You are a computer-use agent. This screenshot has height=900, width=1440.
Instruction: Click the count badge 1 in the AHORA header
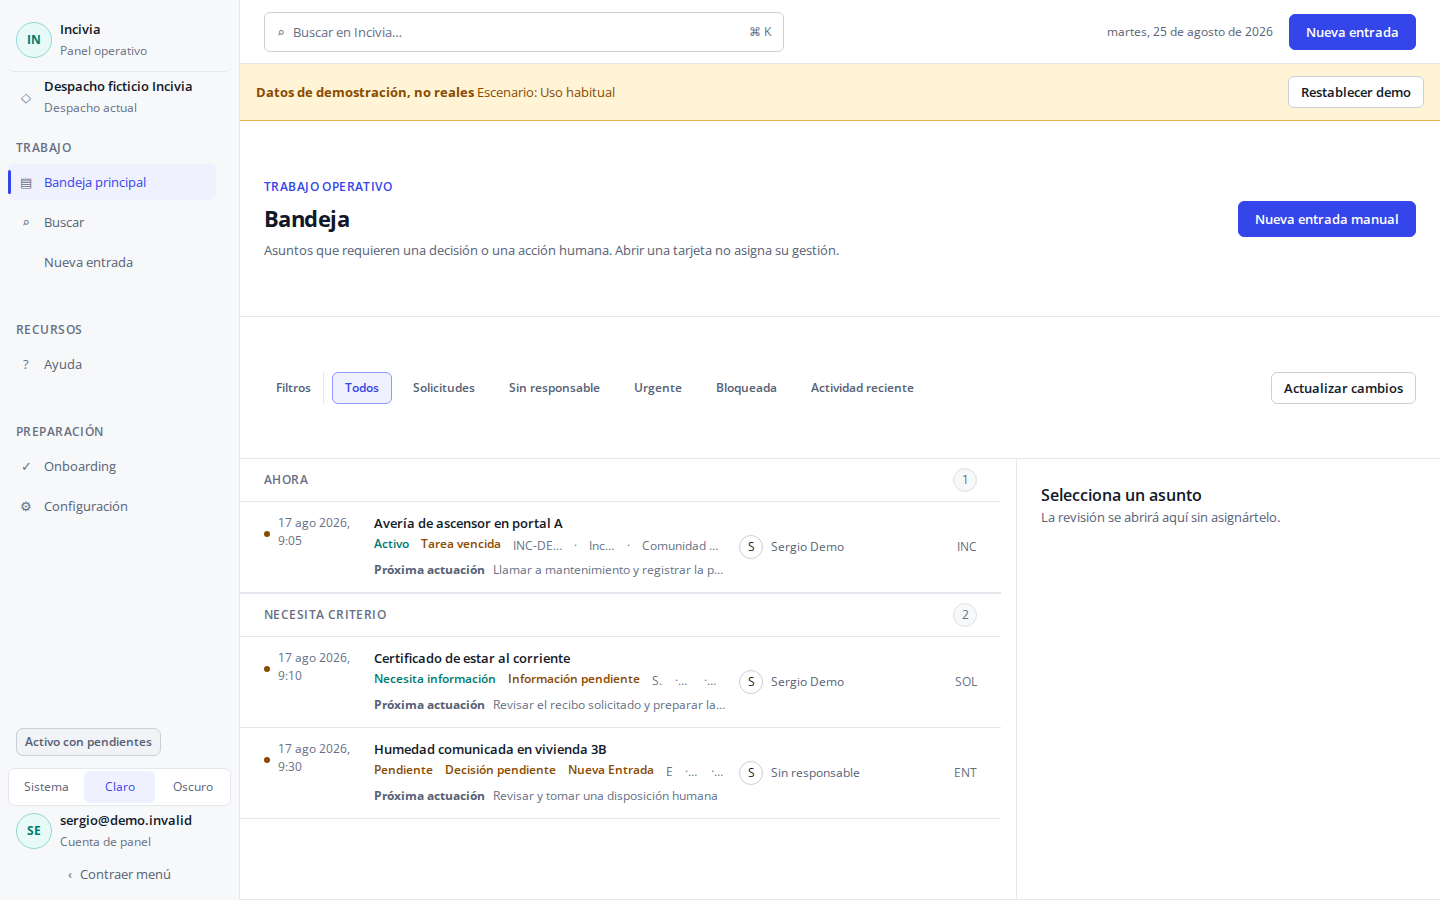965,480
